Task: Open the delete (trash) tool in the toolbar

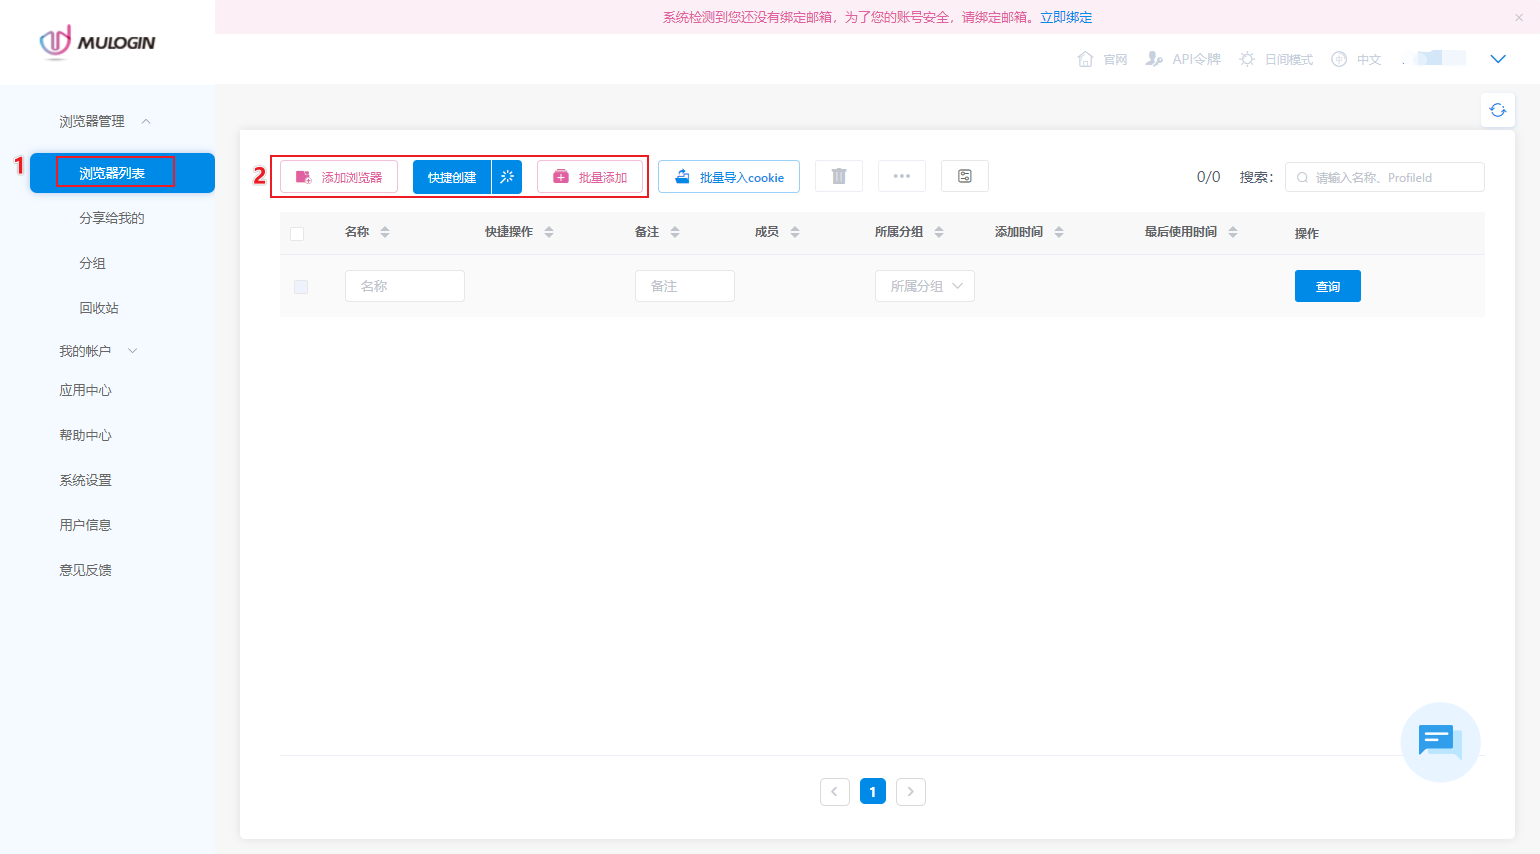Action: point(838,176)
